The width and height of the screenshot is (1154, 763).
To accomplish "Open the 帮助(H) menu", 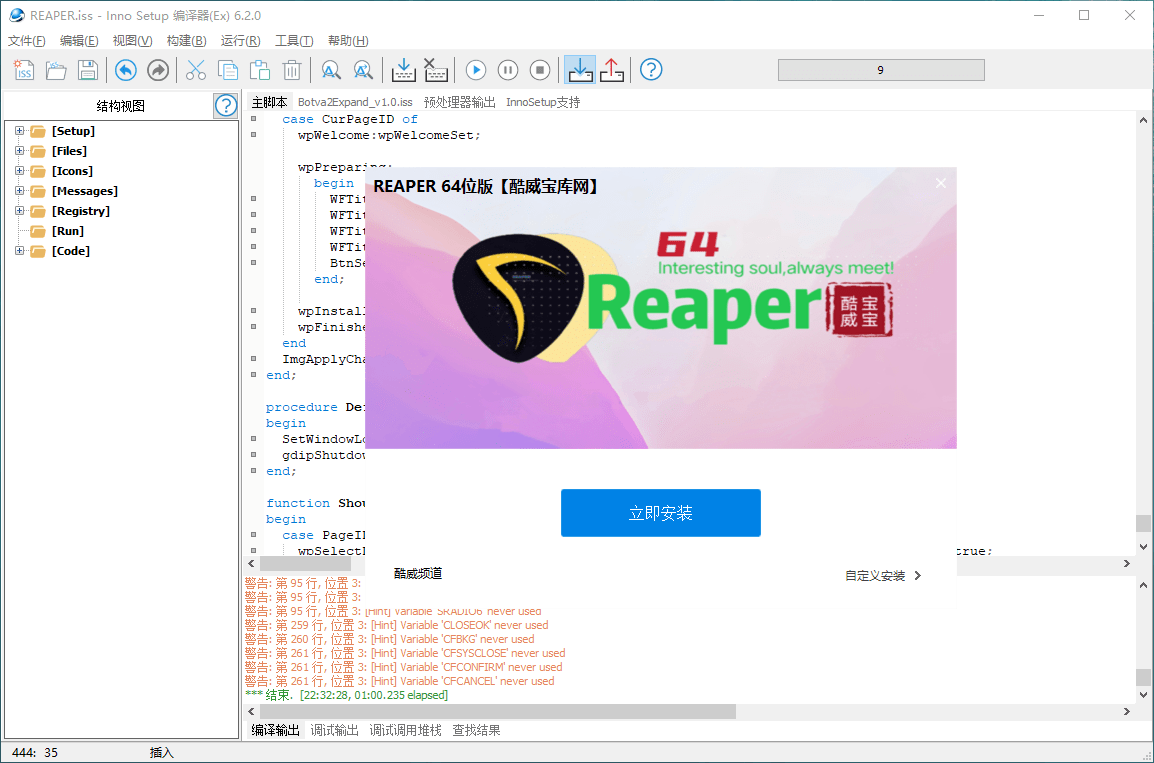I will coord(348,40).
